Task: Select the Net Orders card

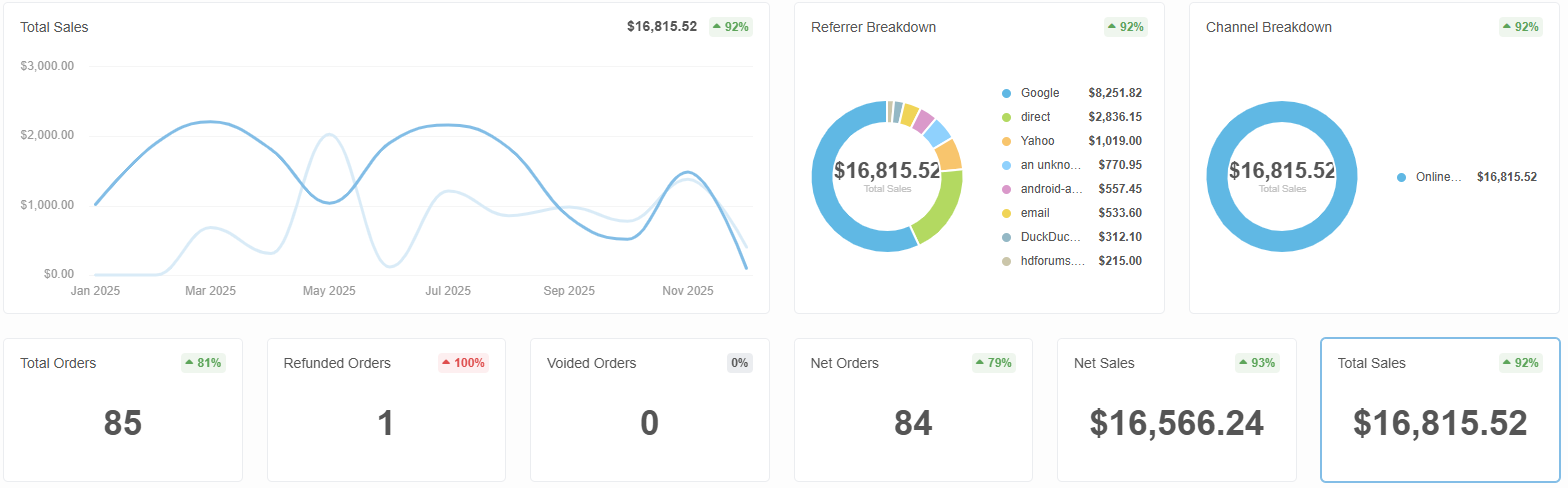Action: (x=913, y=410)
